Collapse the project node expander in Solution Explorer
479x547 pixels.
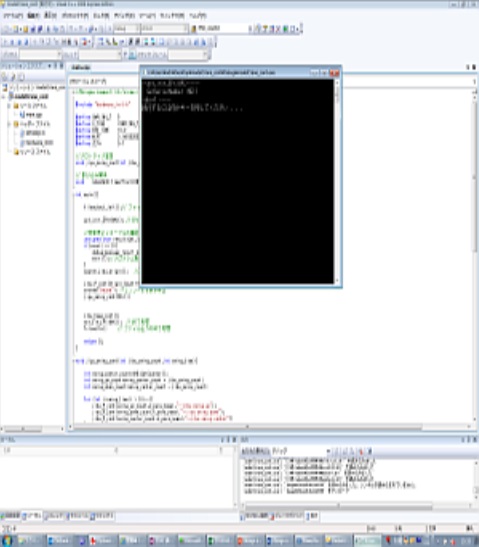(x=4, y=97)
